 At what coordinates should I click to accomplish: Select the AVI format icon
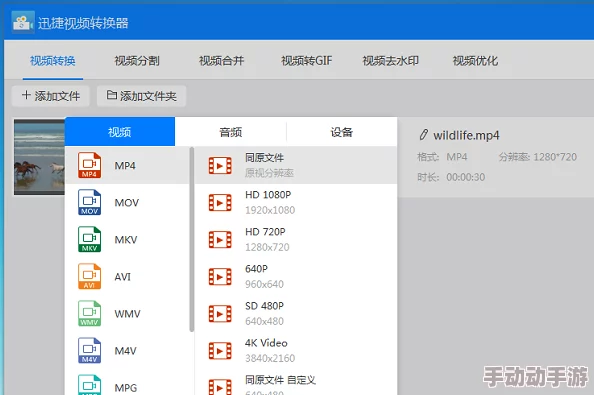pyautogui.click(x=89, y=276)
